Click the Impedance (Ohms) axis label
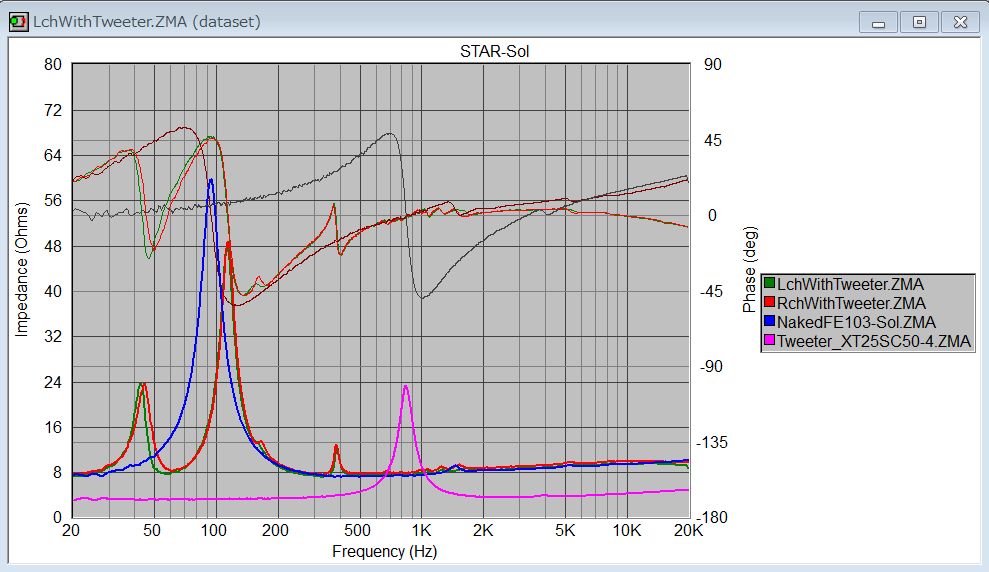The image size is (989, 572). (21, 270)
